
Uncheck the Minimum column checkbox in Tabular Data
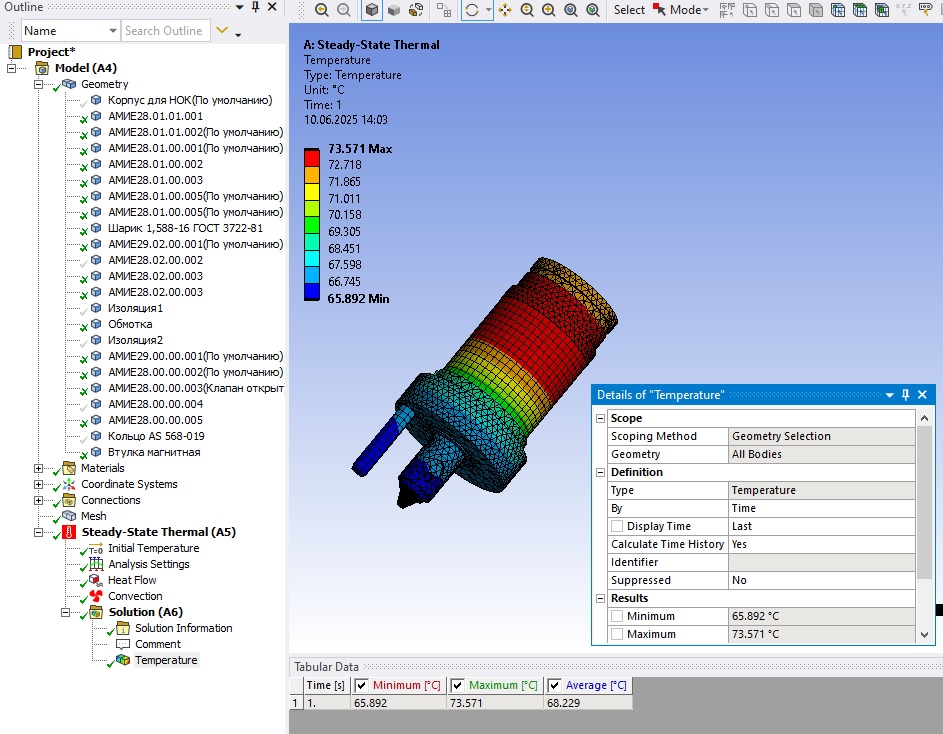tap(361, 685)
